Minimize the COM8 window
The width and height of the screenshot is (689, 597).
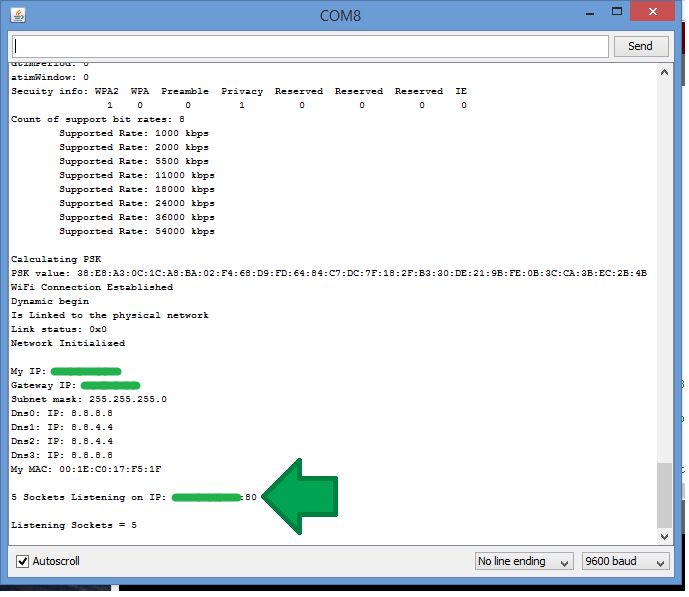(590, 13)
